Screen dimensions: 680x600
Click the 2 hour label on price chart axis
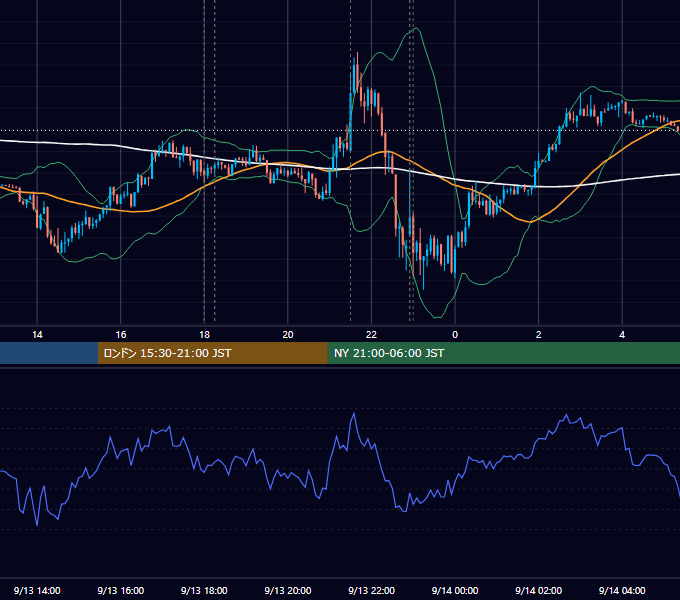coord(539,335)
